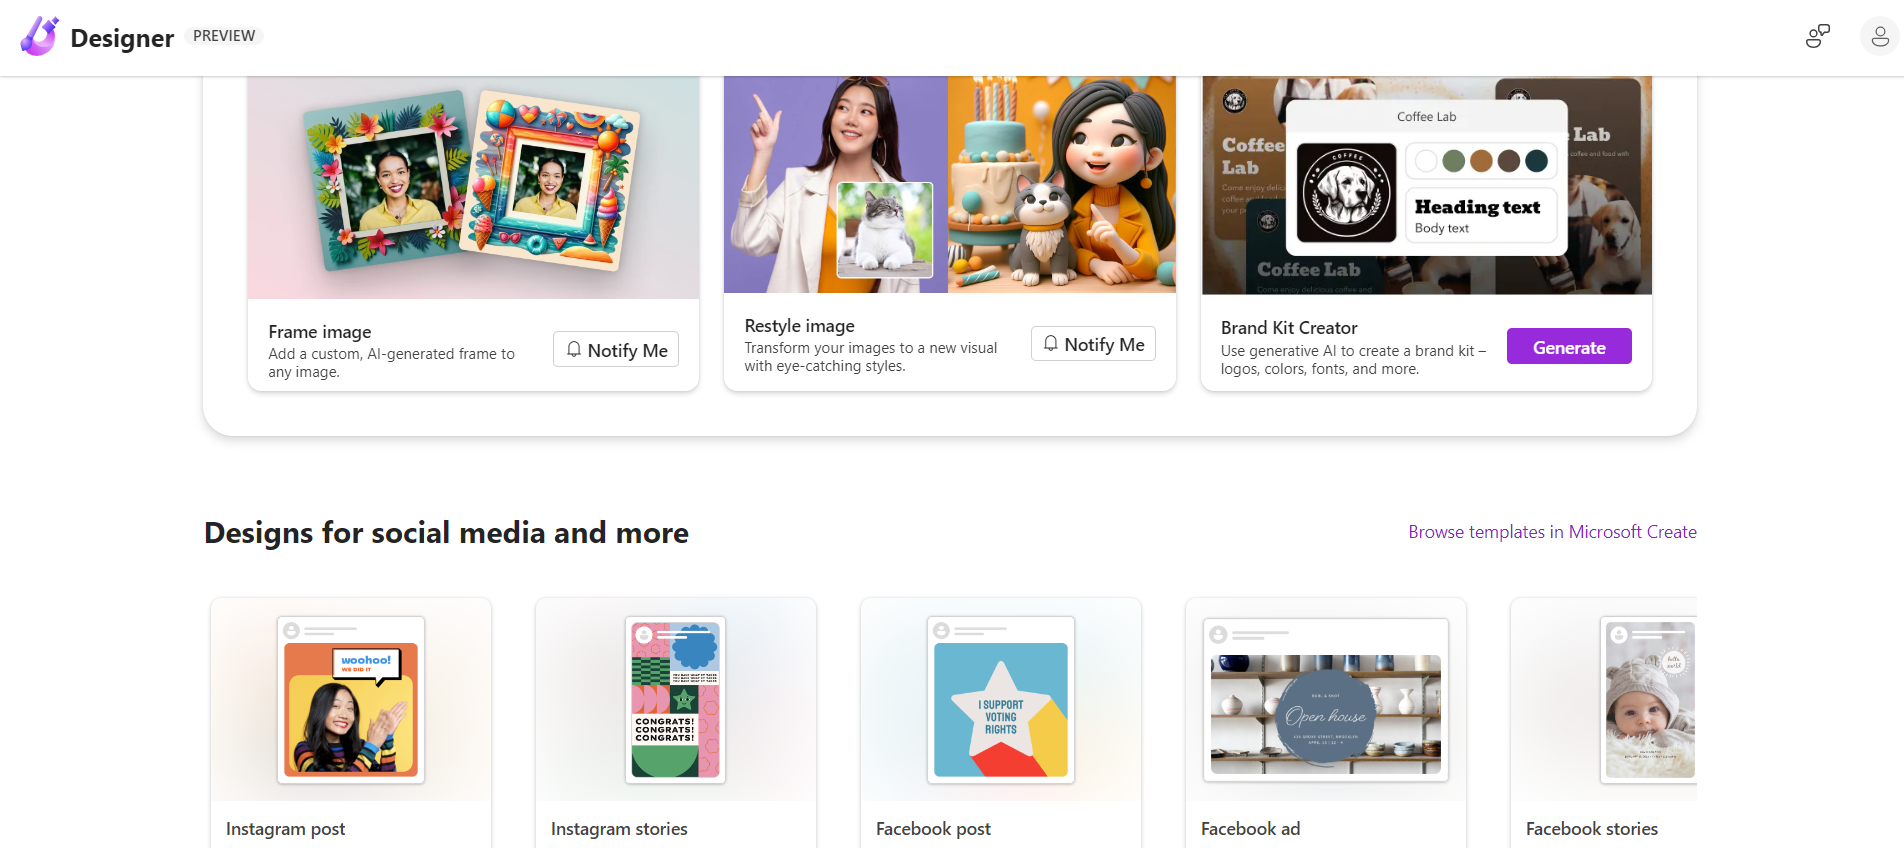
Task: Select Notify Me for Frame image
Action: 616,349
